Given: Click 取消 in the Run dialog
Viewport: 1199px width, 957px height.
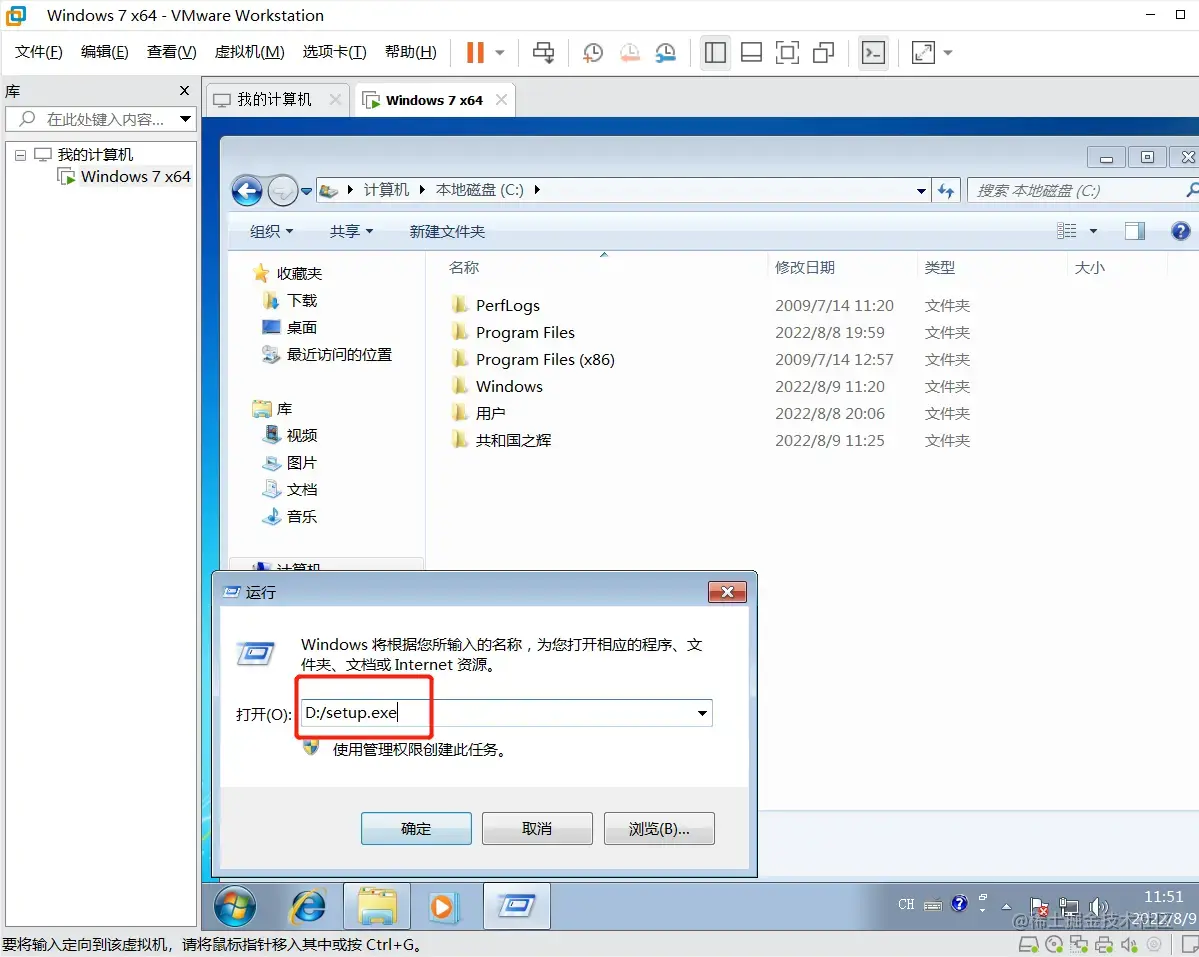Looking at the screenshot, I should [537, 829].
